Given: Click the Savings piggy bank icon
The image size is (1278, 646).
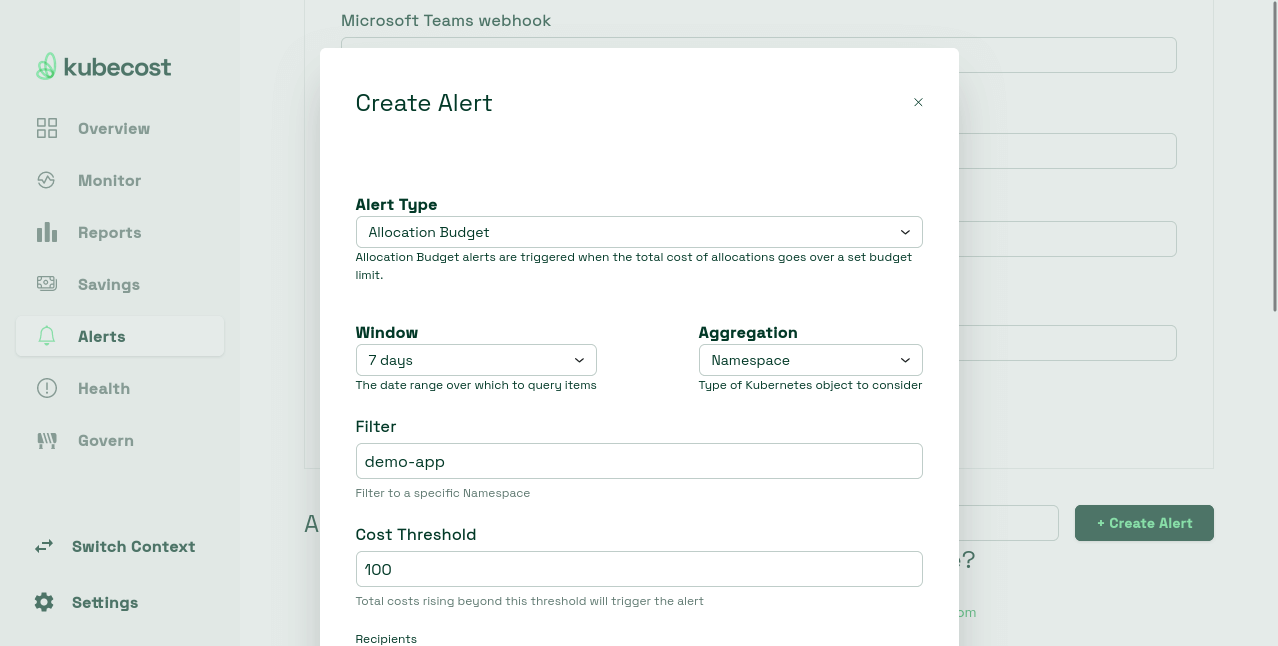Looking at the screenshot, I should [x=46, y=284].
